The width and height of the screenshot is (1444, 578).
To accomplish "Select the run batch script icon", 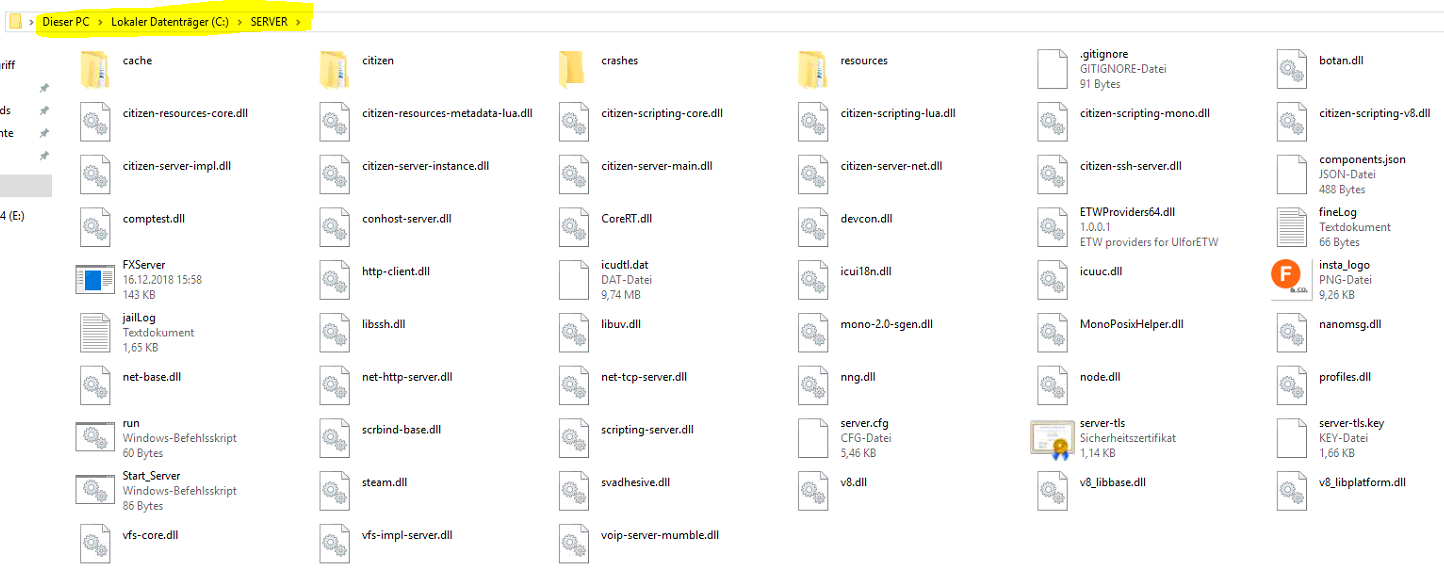I will 95,438.
